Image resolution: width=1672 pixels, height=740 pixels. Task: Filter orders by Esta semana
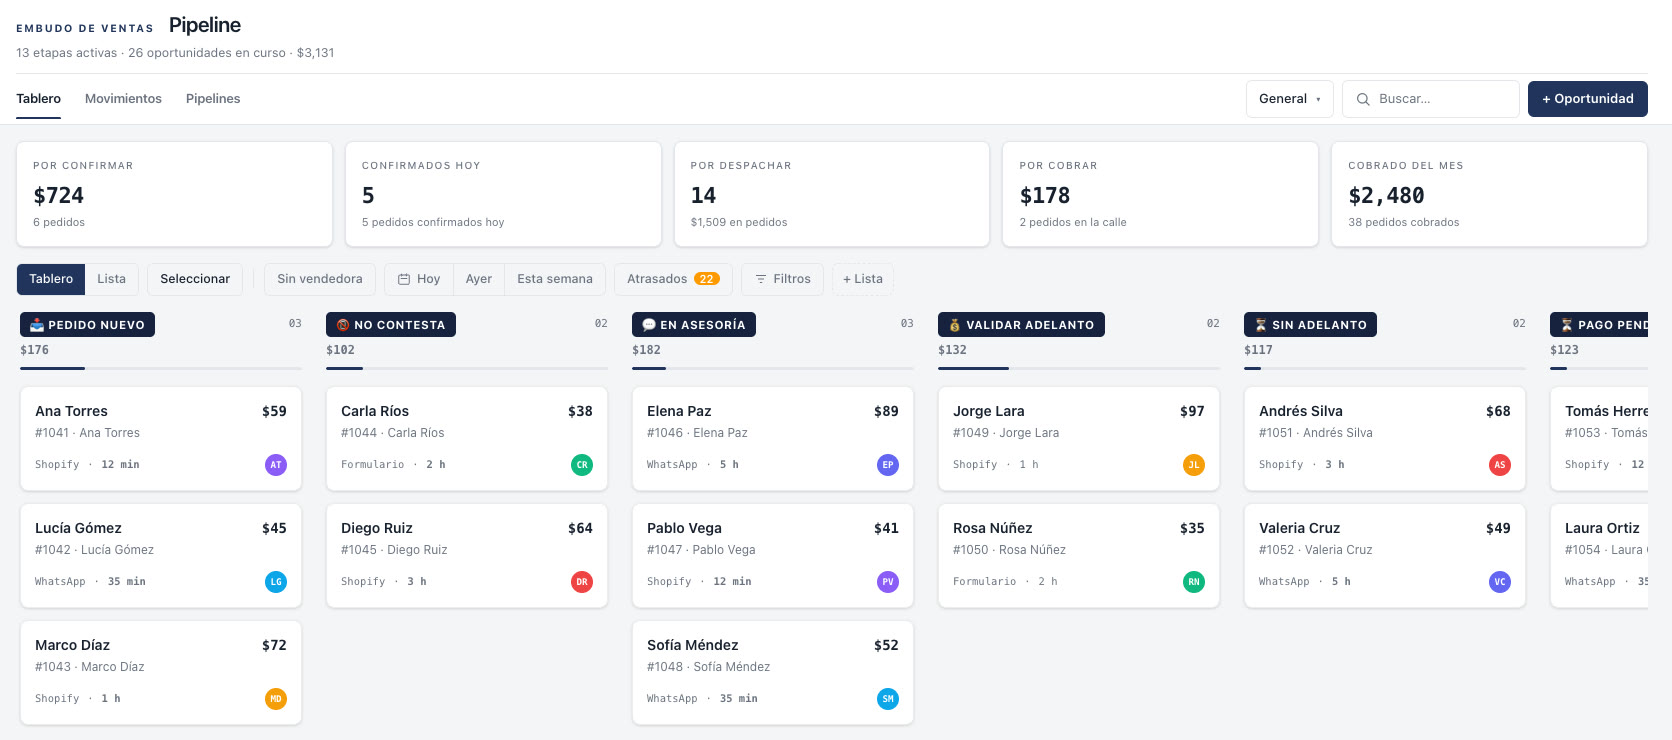(555, 279)
